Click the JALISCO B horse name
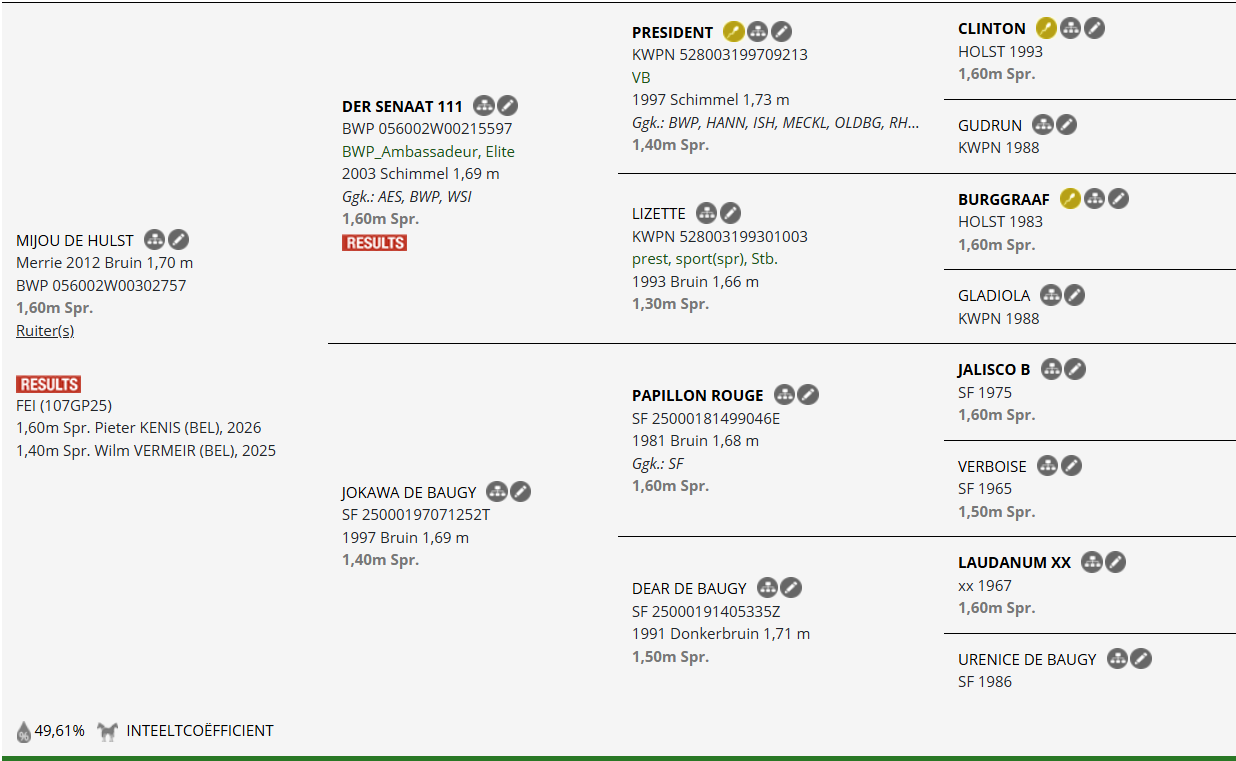This screenshot has width=1236, height=761. tap(994, 370)
